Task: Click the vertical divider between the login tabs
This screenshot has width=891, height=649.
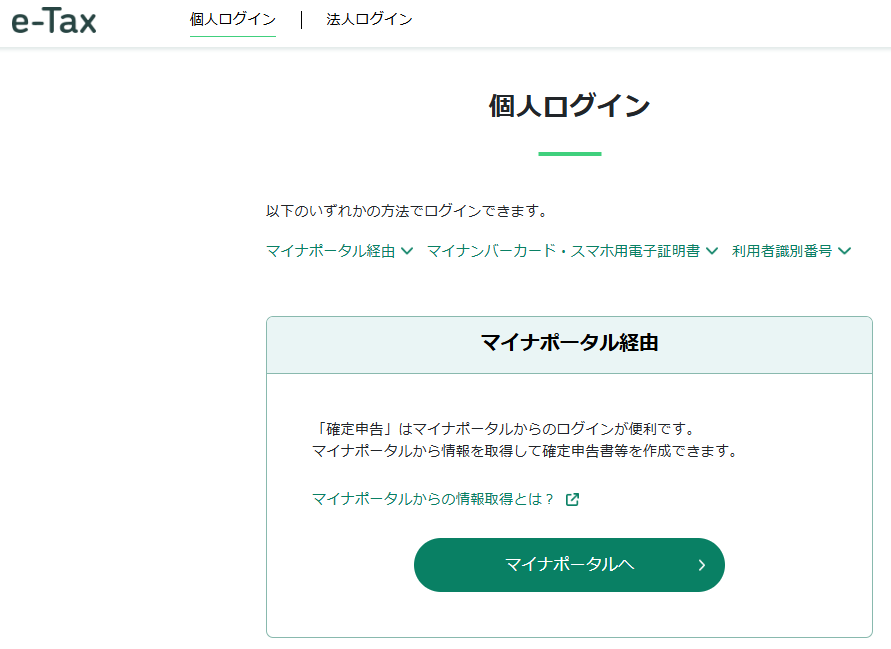Action: pyautogui.click(x=301, y=20)
